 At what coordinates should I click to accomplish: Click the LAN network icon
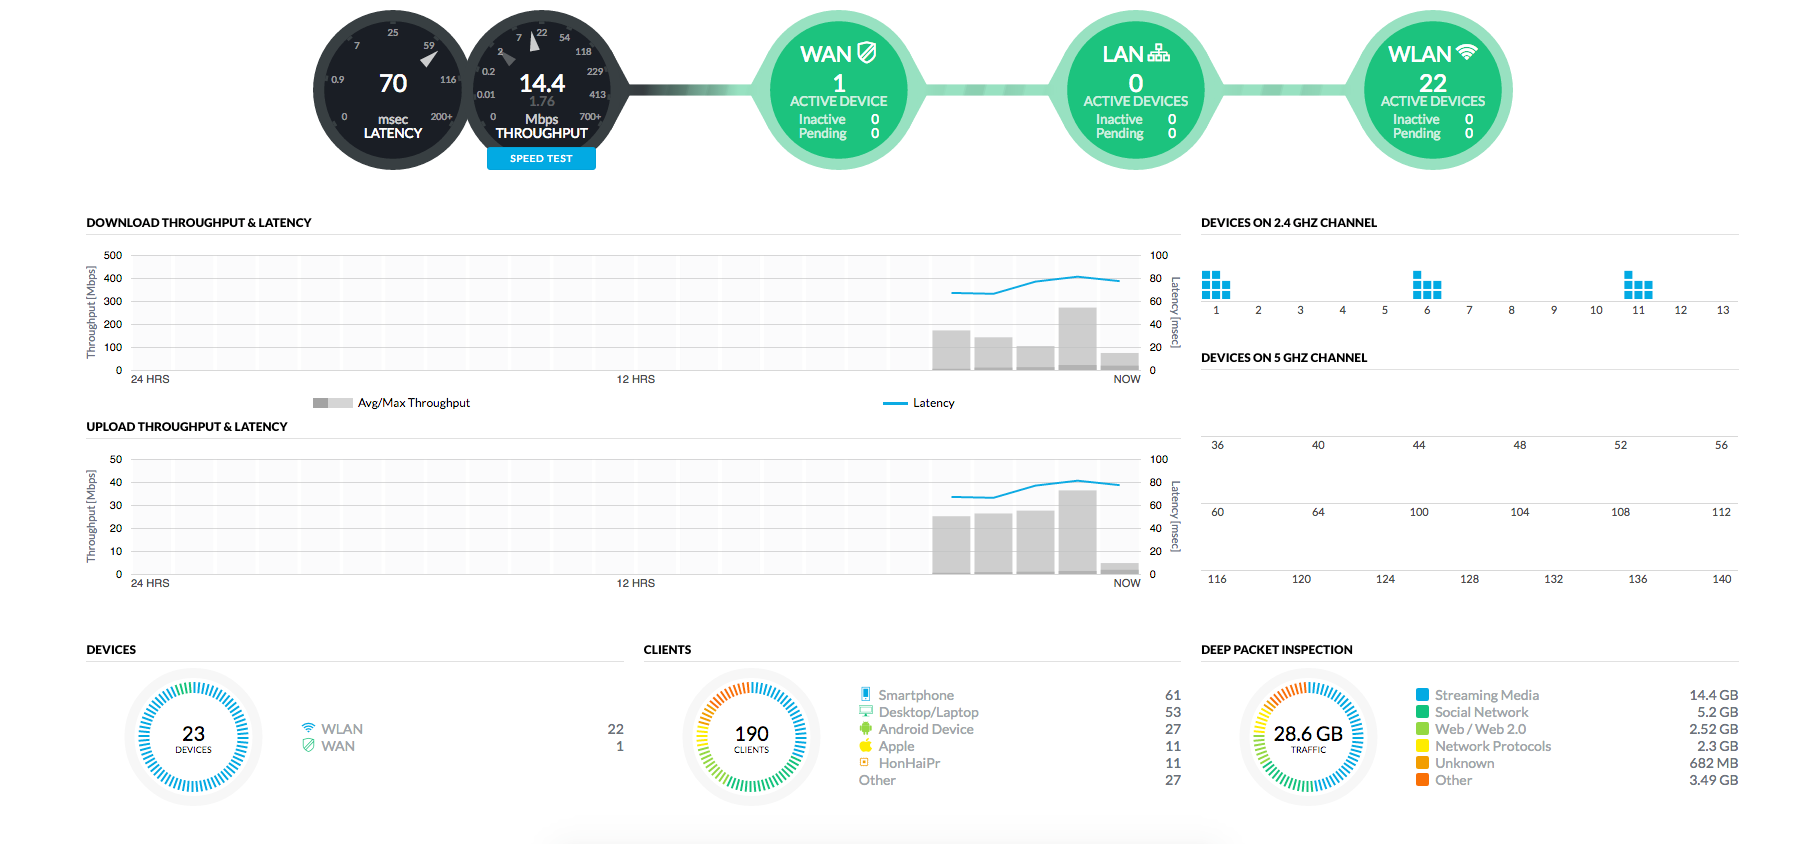point(1159,52)
